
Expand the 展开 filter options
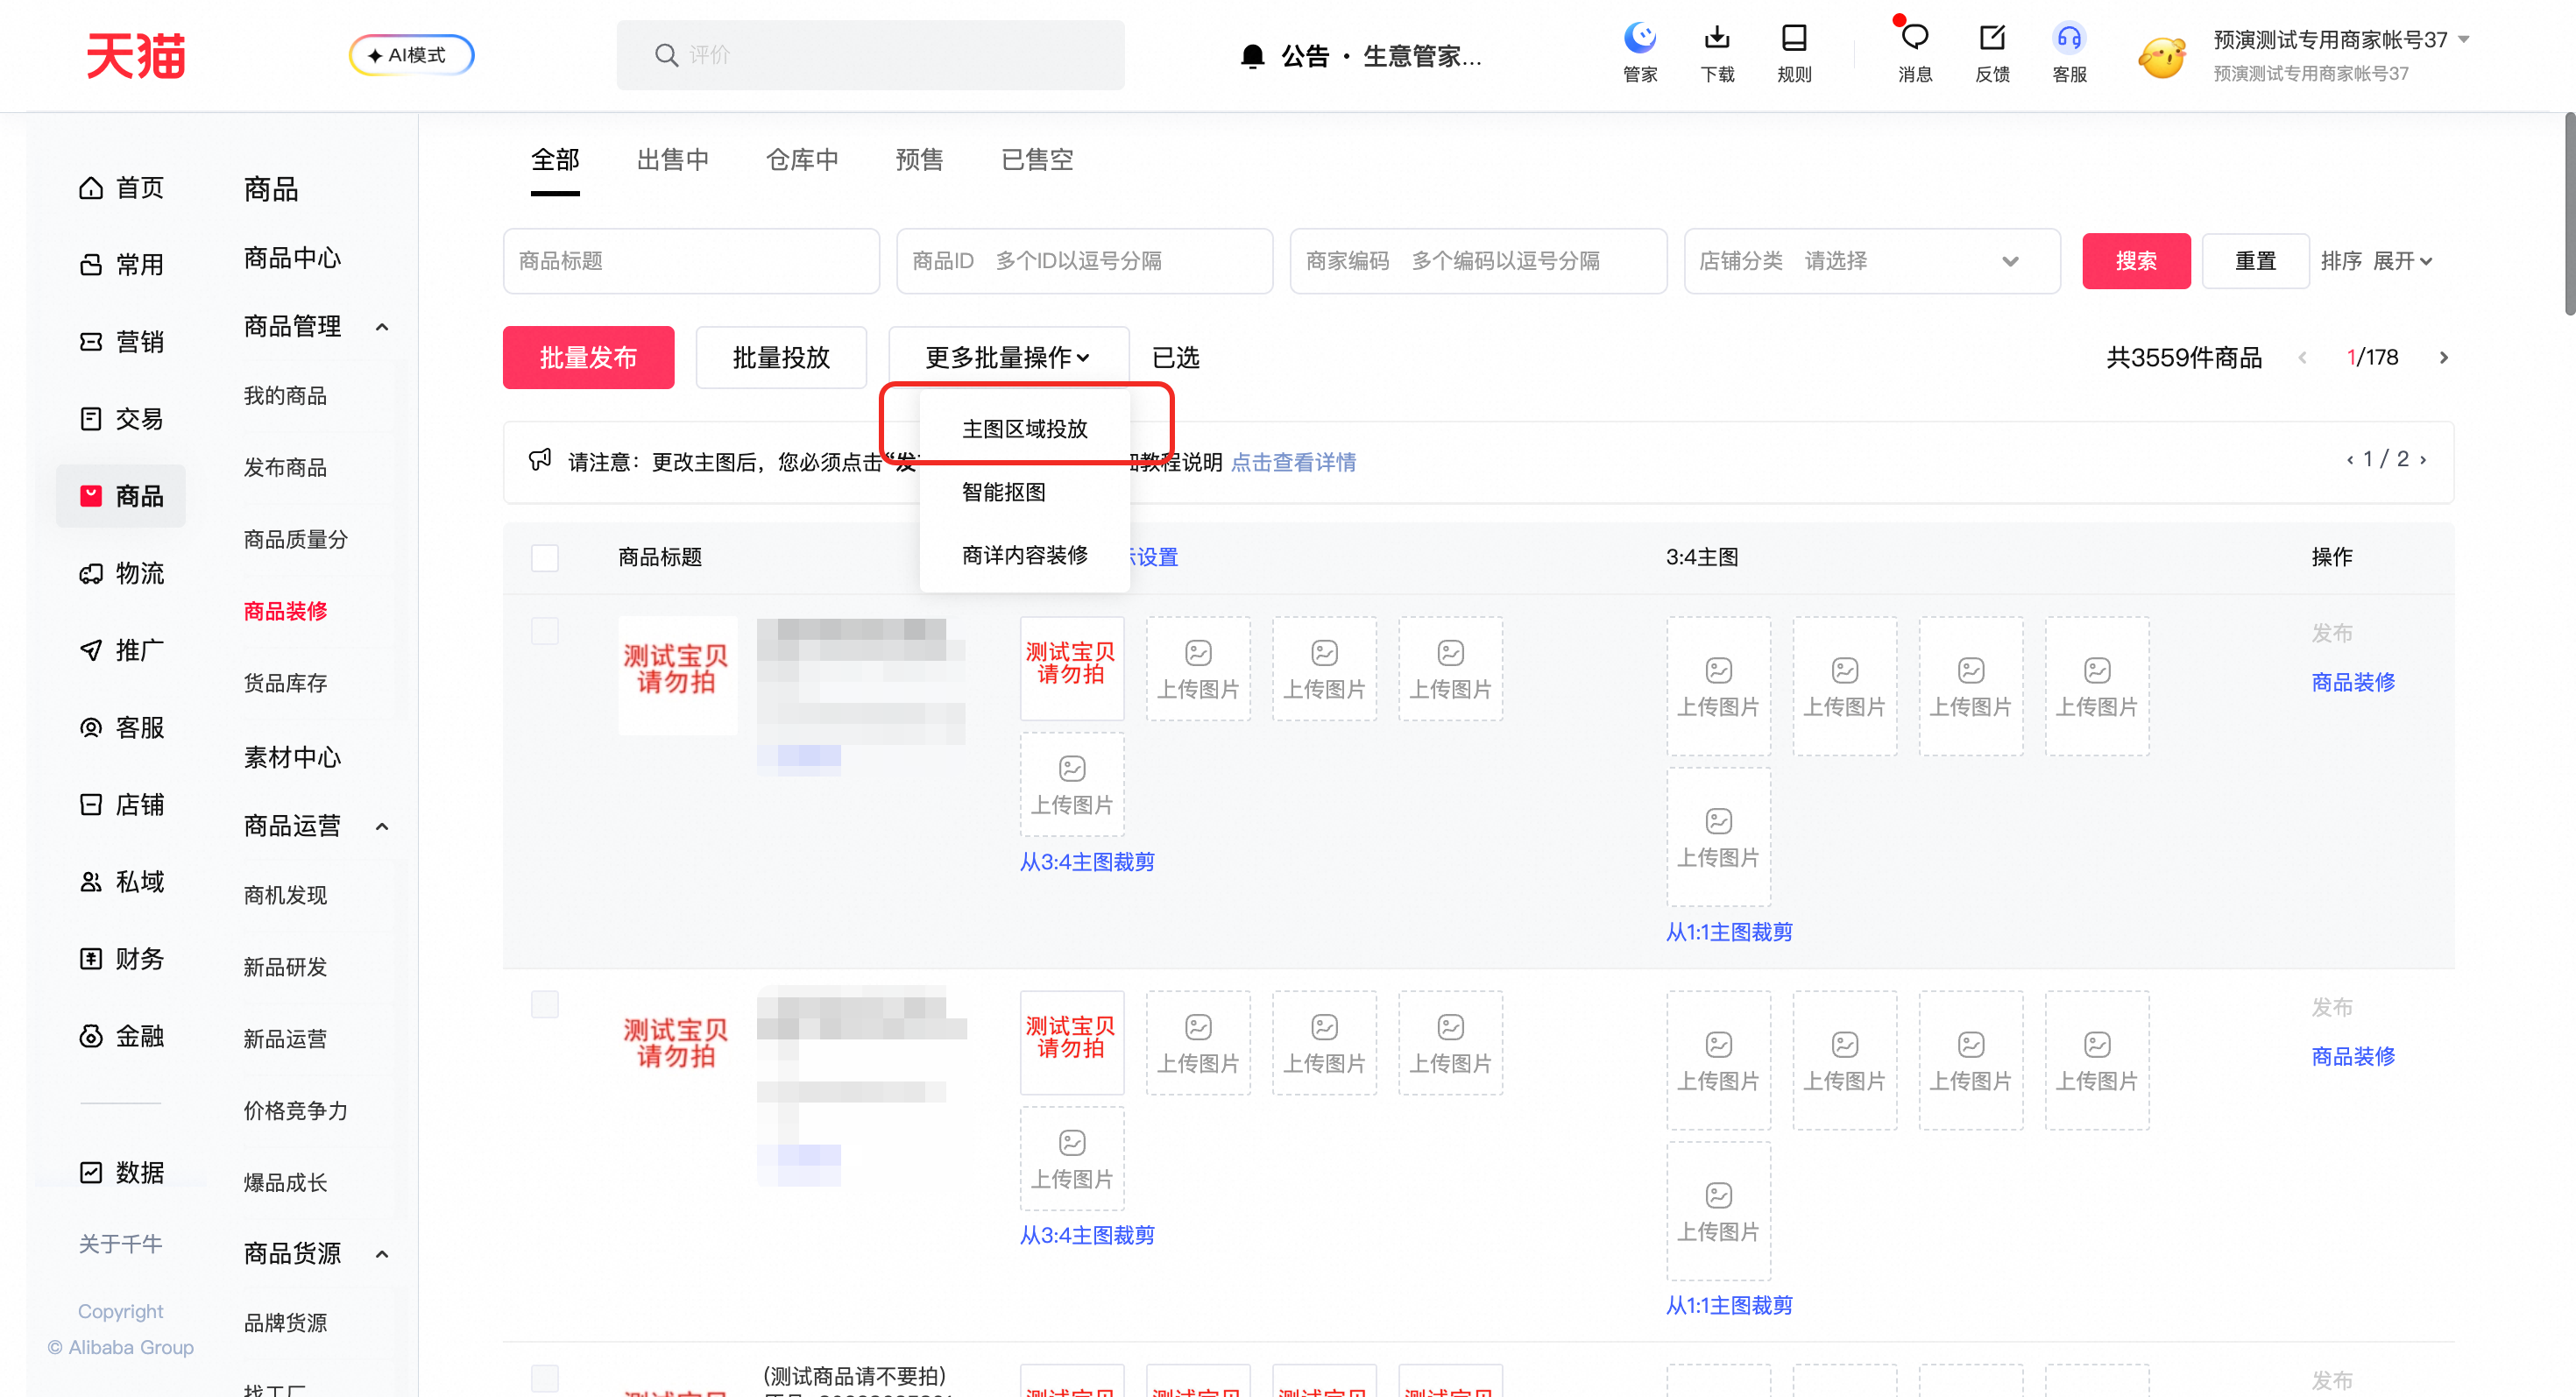click(x=2402, y=261)
